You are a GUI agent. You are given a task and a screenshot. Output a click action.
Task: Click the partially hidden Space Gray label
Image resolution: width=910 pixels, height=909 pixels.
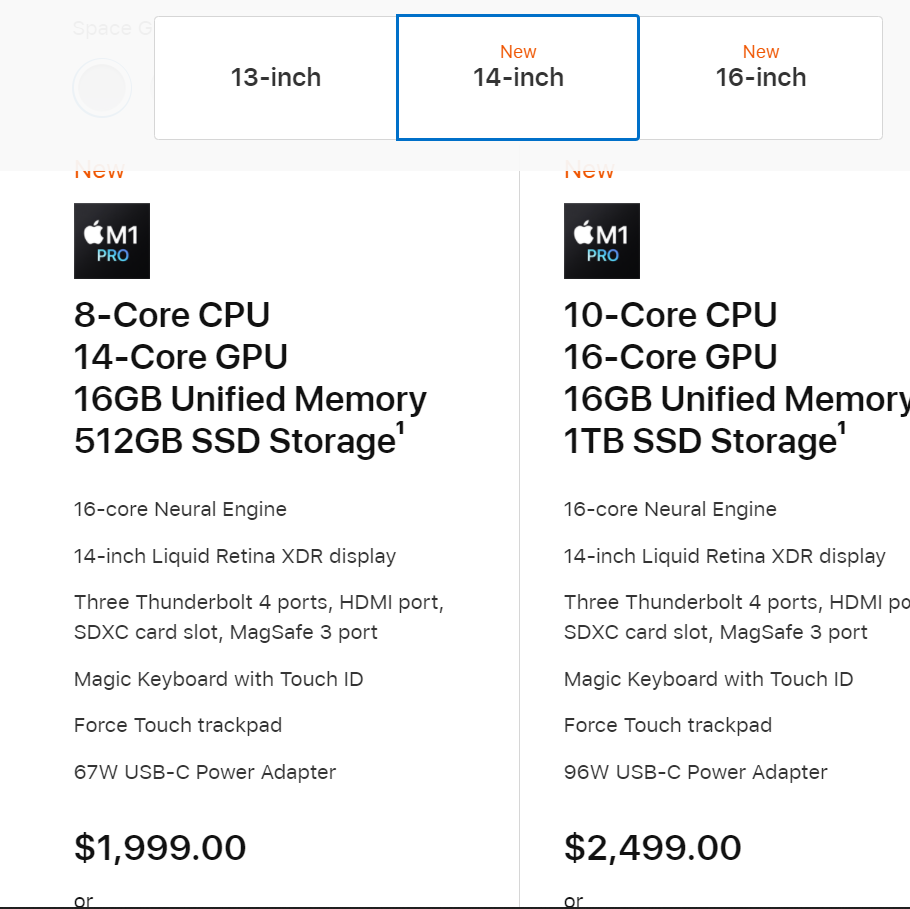coord(113,28)
